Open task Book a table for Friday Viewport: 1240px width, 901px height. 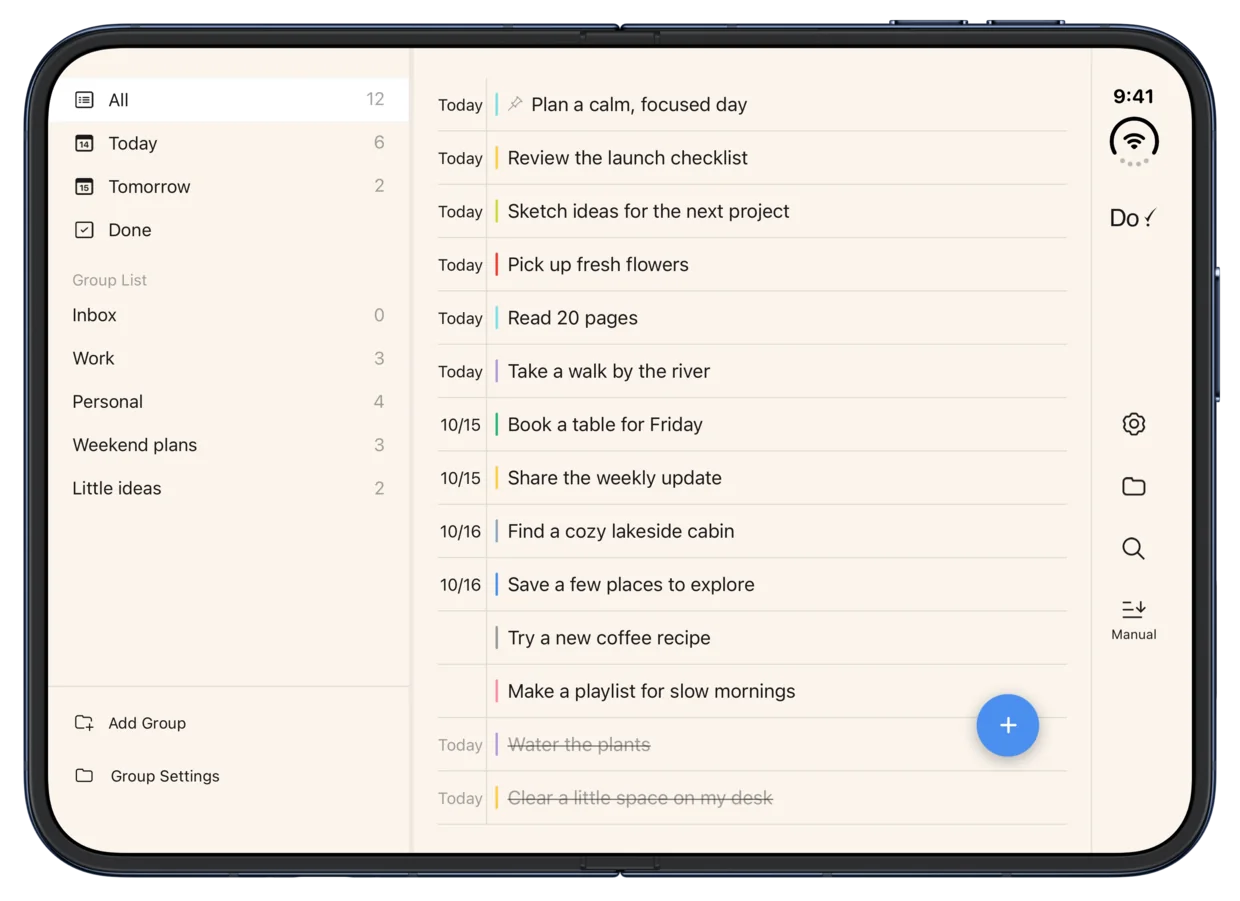[752, 424]
